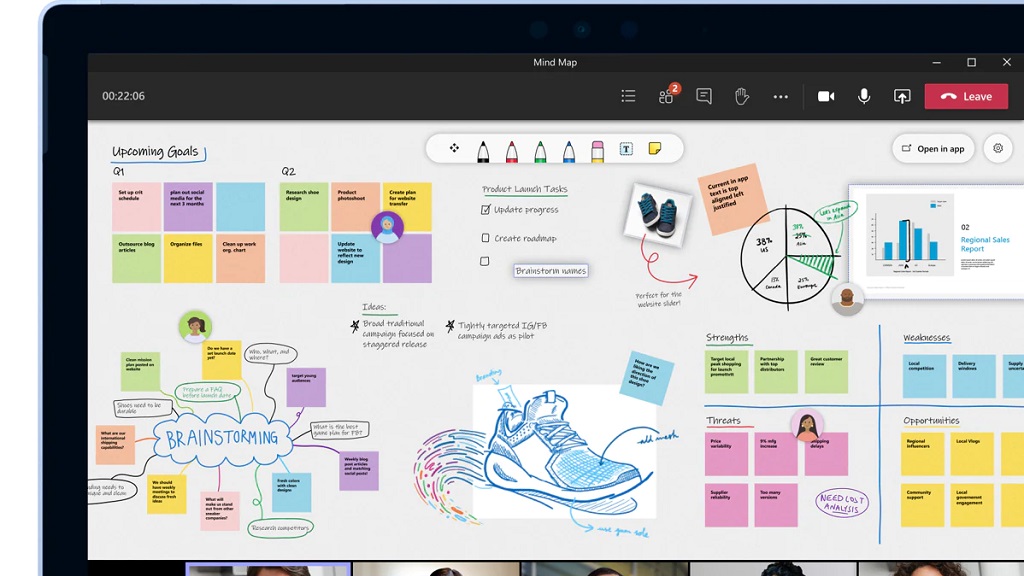The image size is (1024, 576).
Task: Leave the meeting
Action: pyautogui.click(x=966, y=96)
